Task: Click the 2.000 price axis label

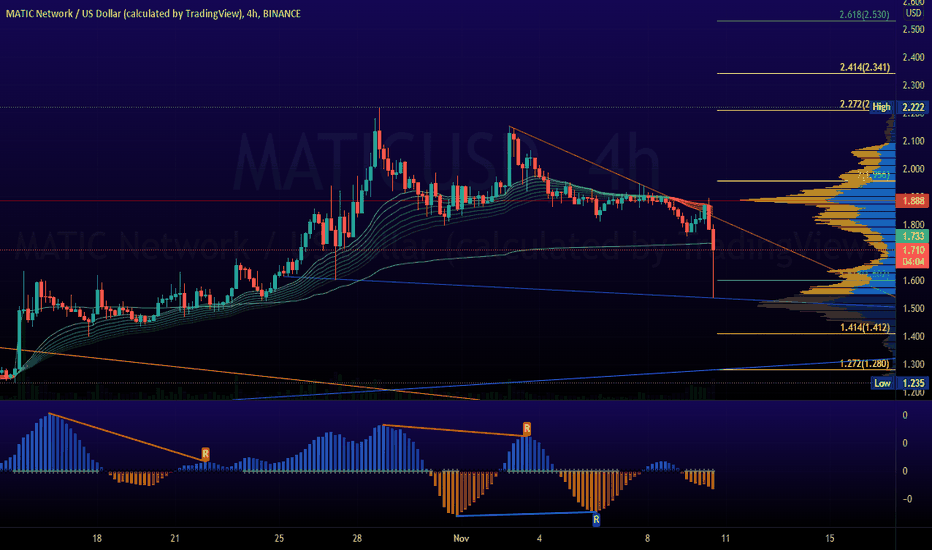Action: tap(914, 169)
